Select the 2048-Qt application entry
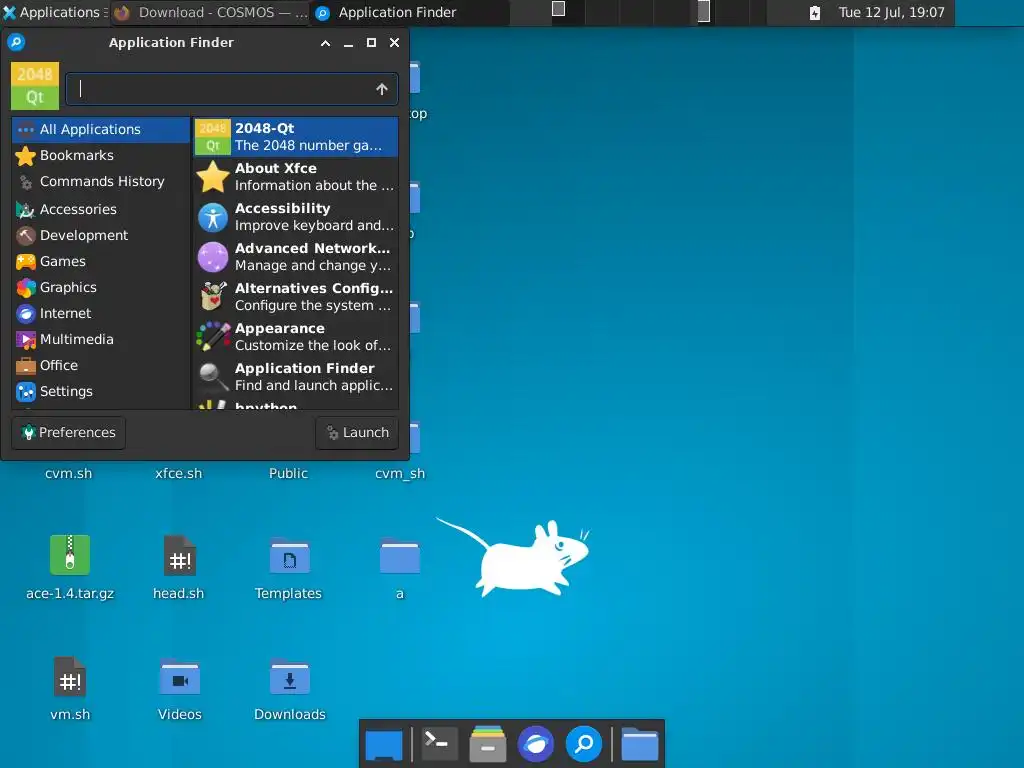 pos(295,136)
